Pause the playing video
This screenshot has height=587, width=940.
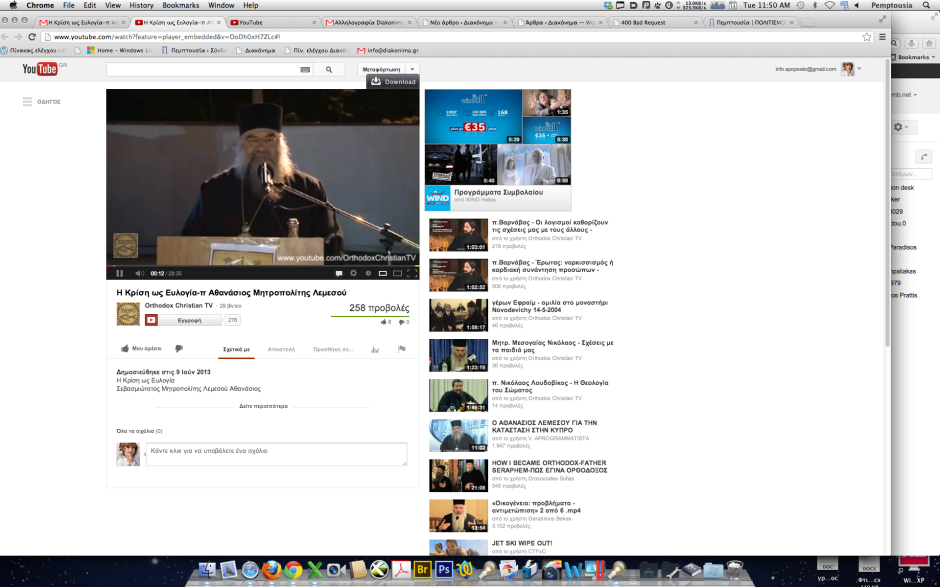point(120,273)
